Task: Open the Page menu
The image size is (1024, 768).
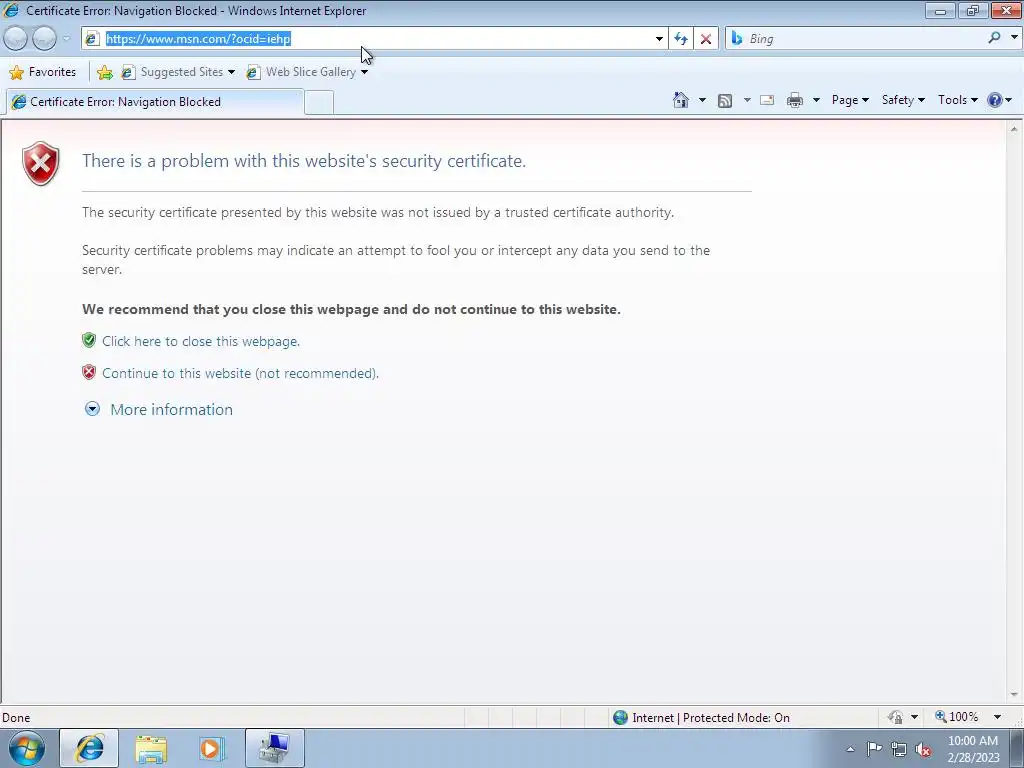Action: point(850,100)
